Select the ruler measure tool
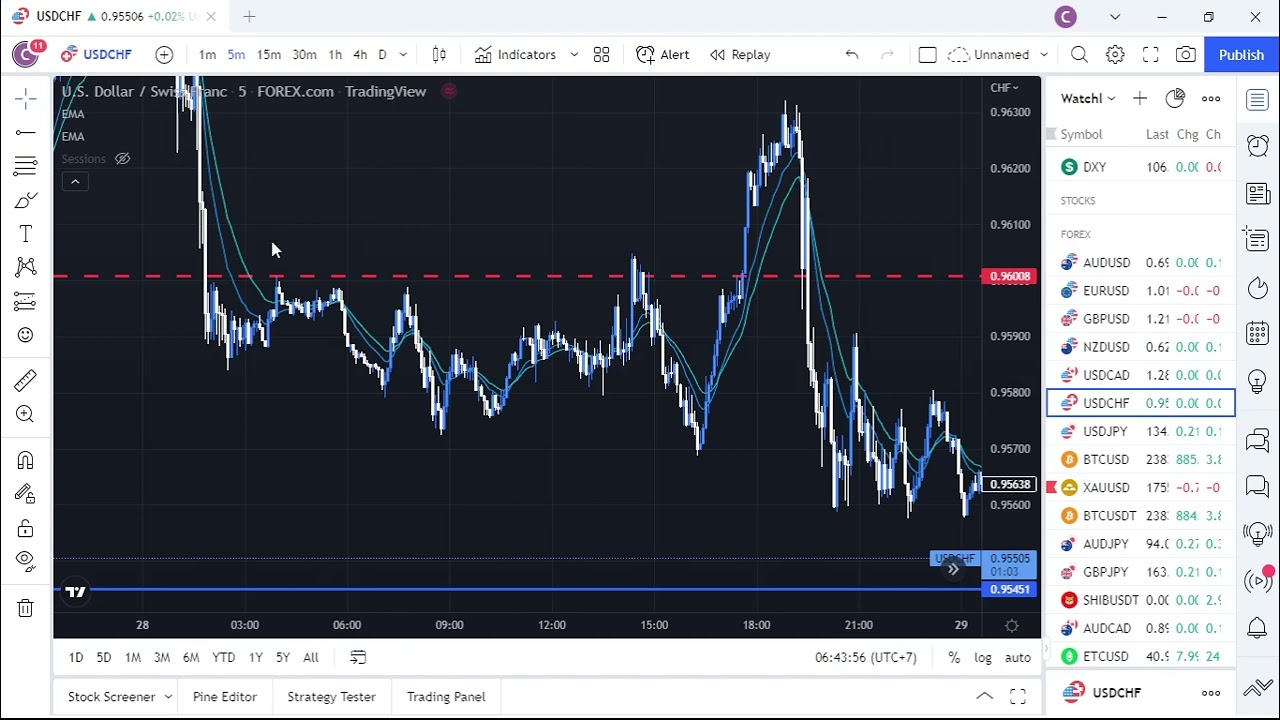1280x720 pixels. coord(26,380)
